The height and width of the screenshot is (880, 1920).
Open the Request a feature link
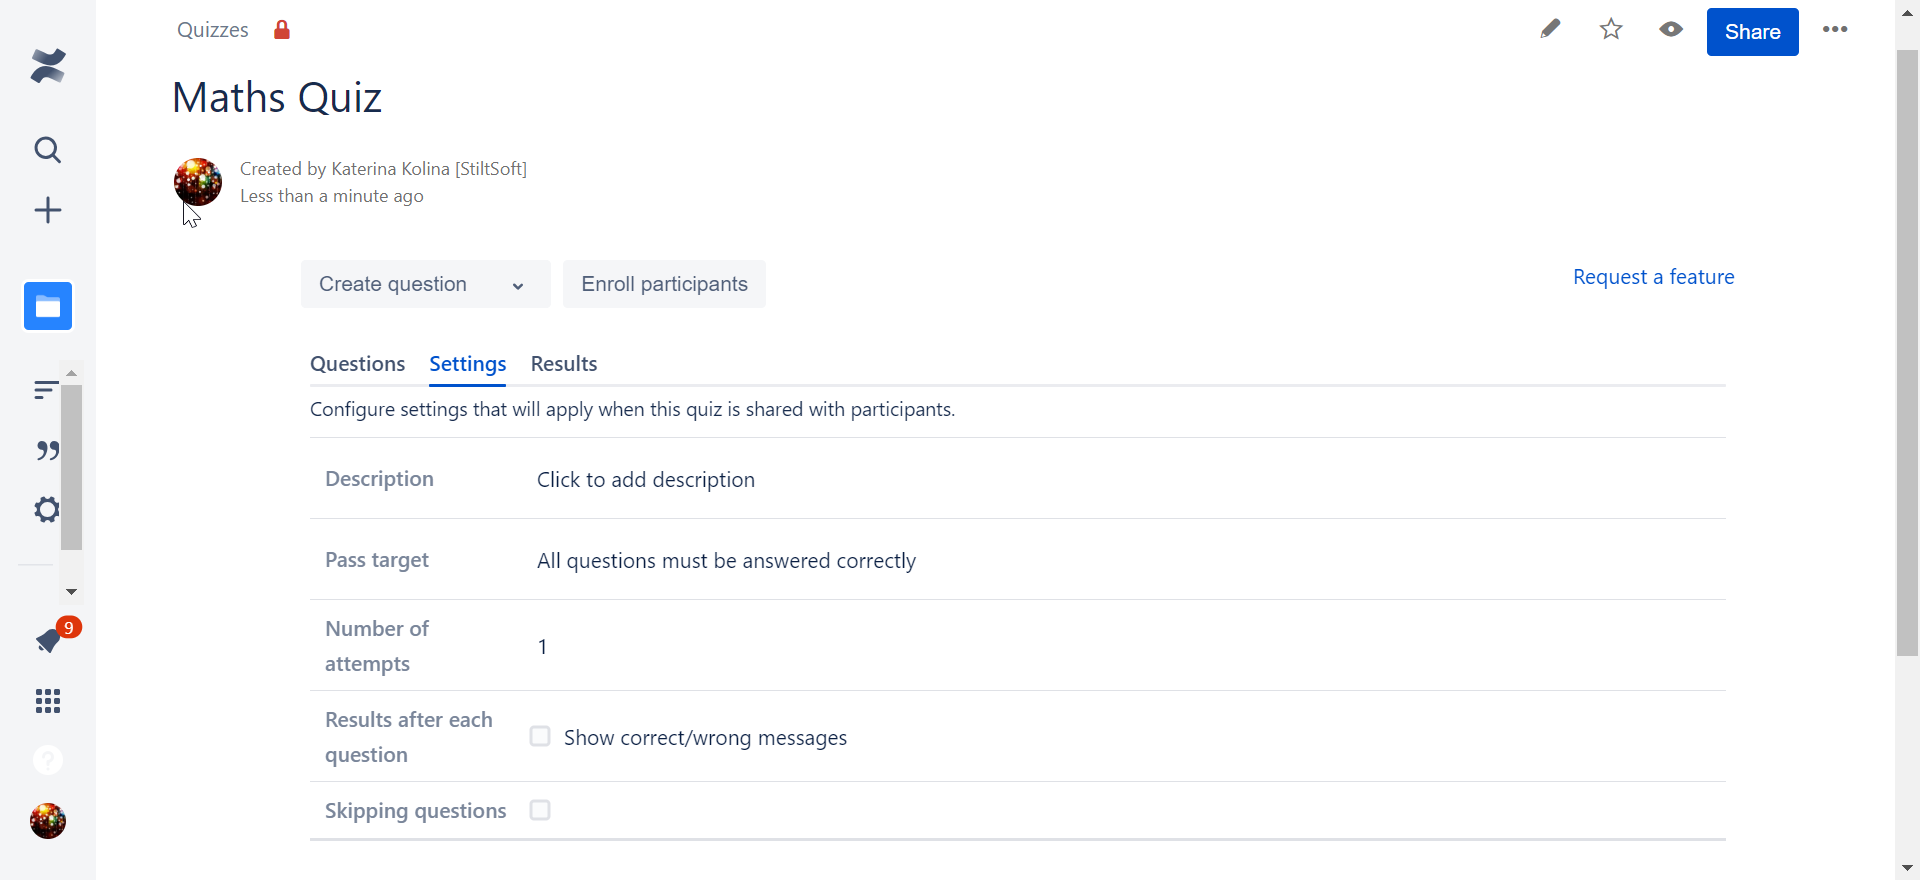[x=1654, y=276]
